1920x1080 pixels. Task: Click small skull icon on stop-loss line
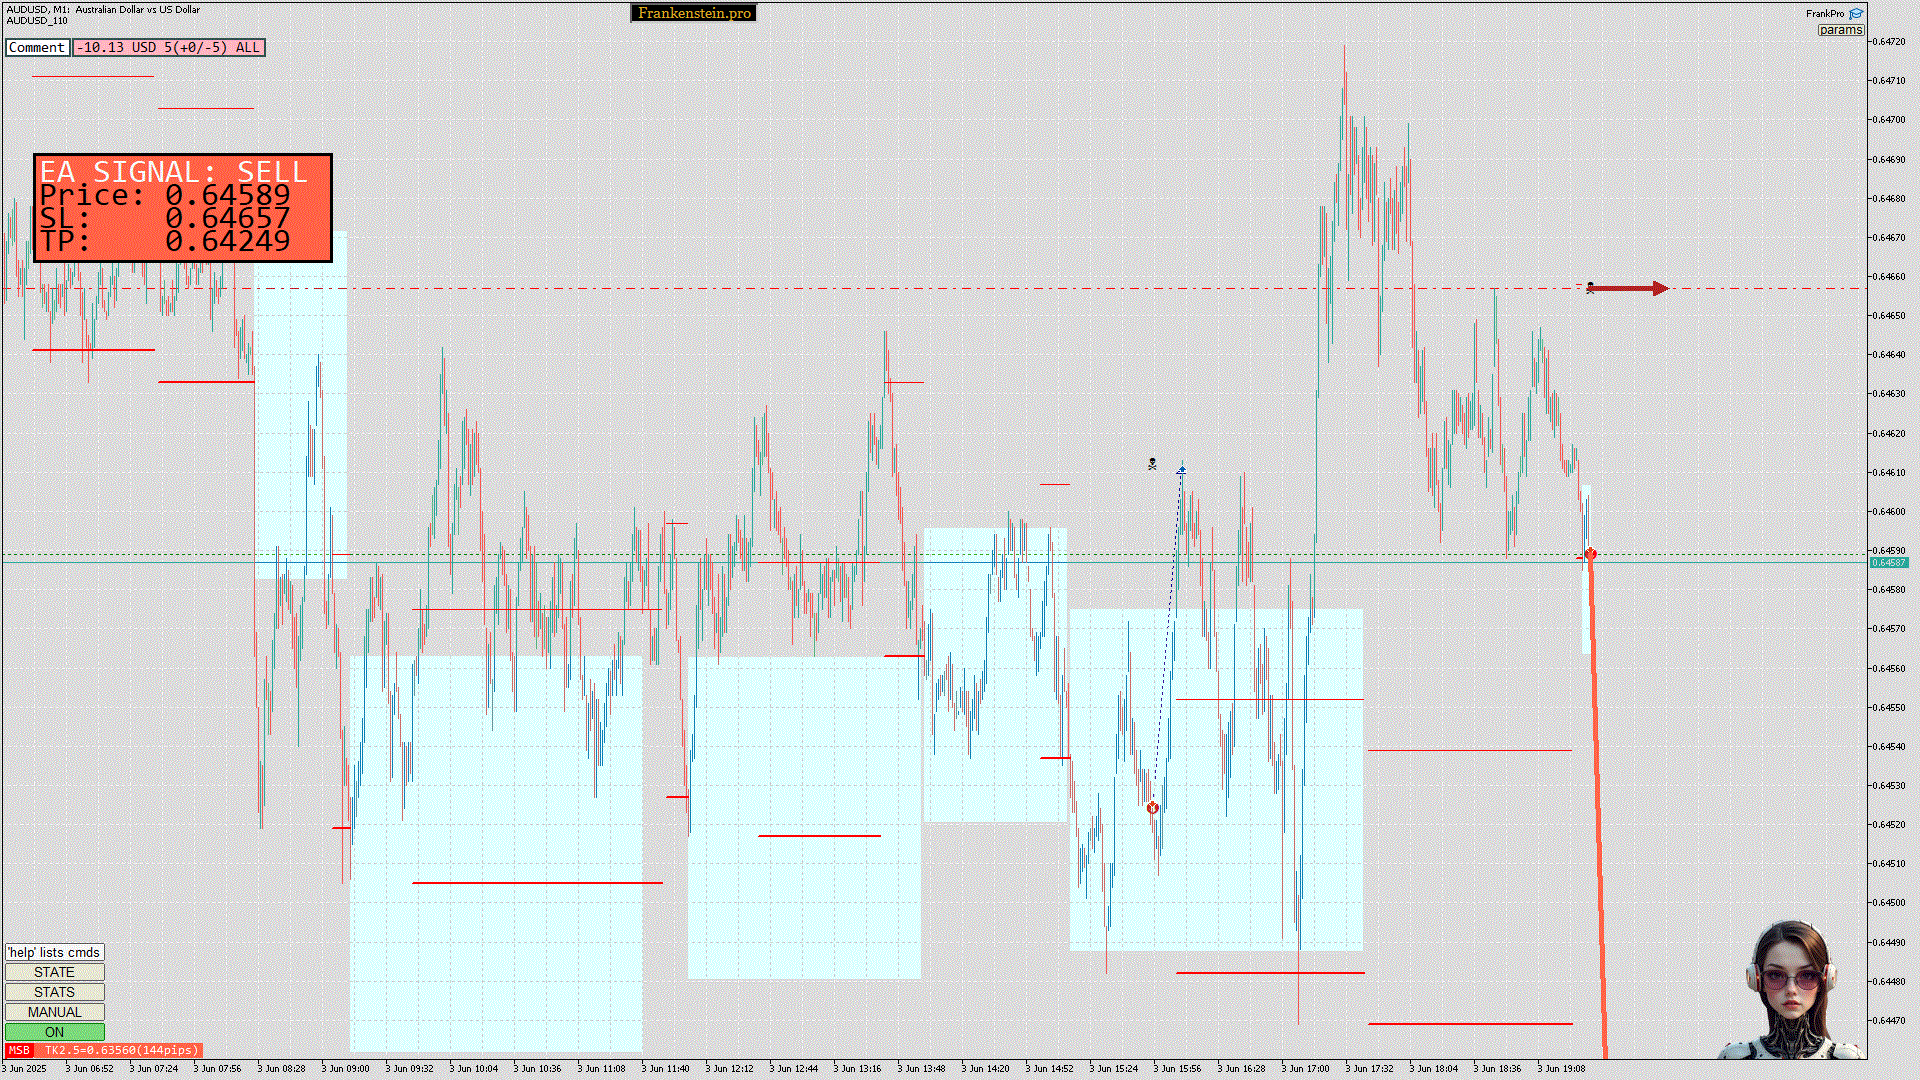1590,288
